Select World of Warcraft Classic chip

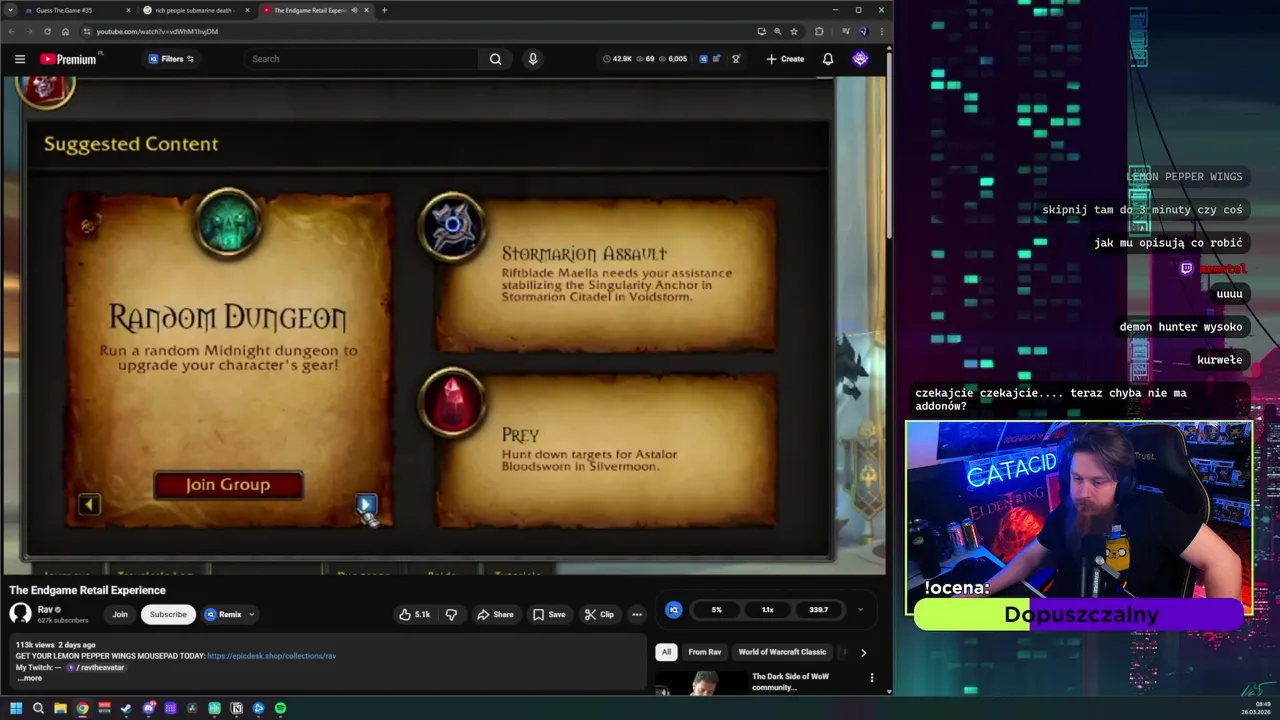tap(782, 652)
